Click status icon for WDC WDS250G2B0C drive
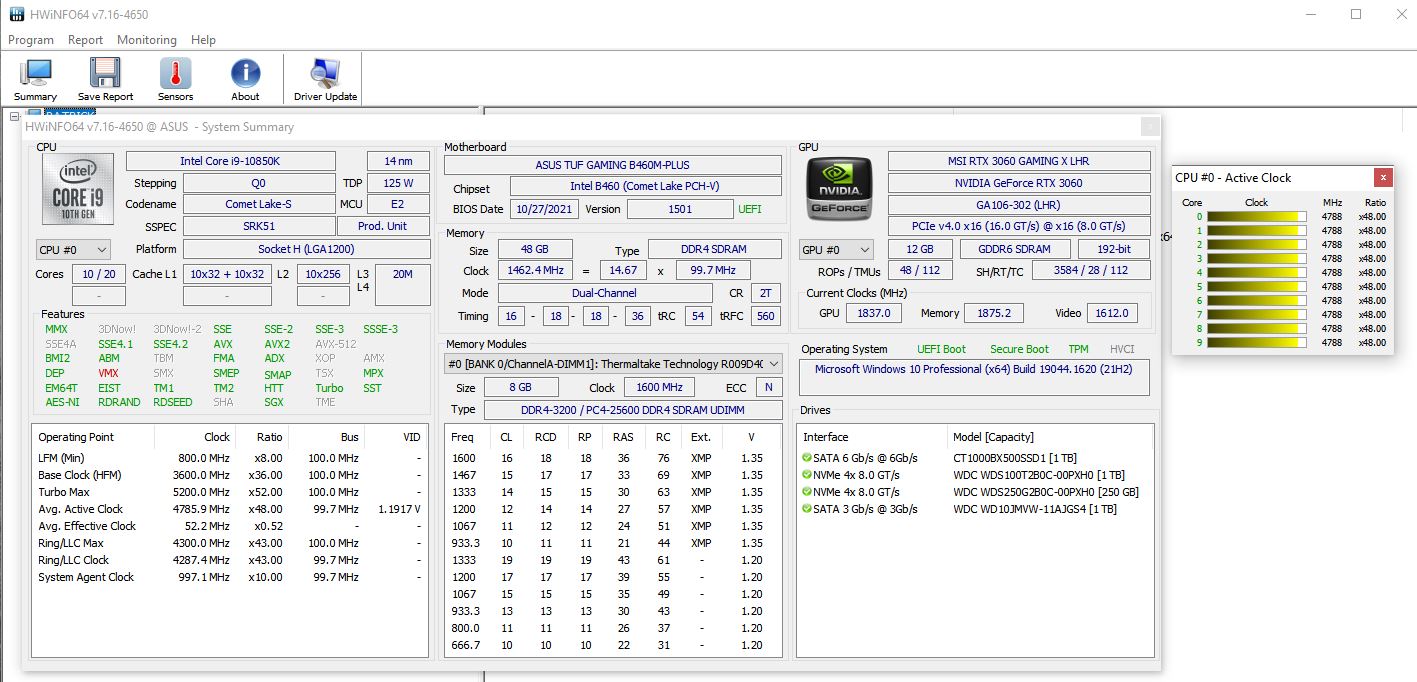 (806, 492)
